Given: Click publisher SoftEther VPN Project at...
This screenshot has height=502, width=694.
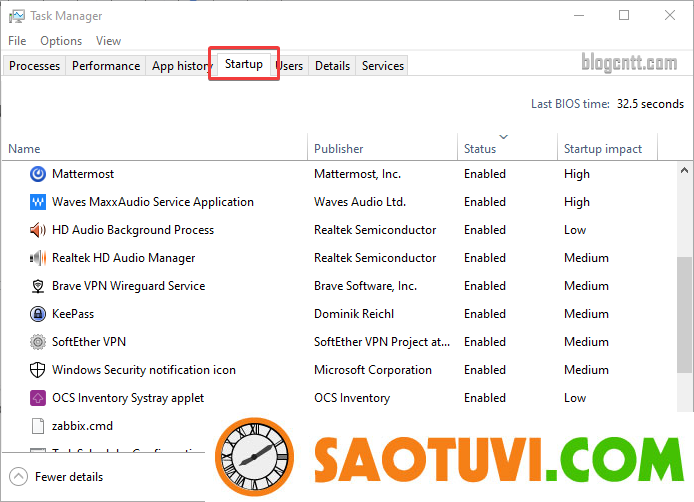Looking at the screenshot, I should pyautogui.click(x=382, y=342).
